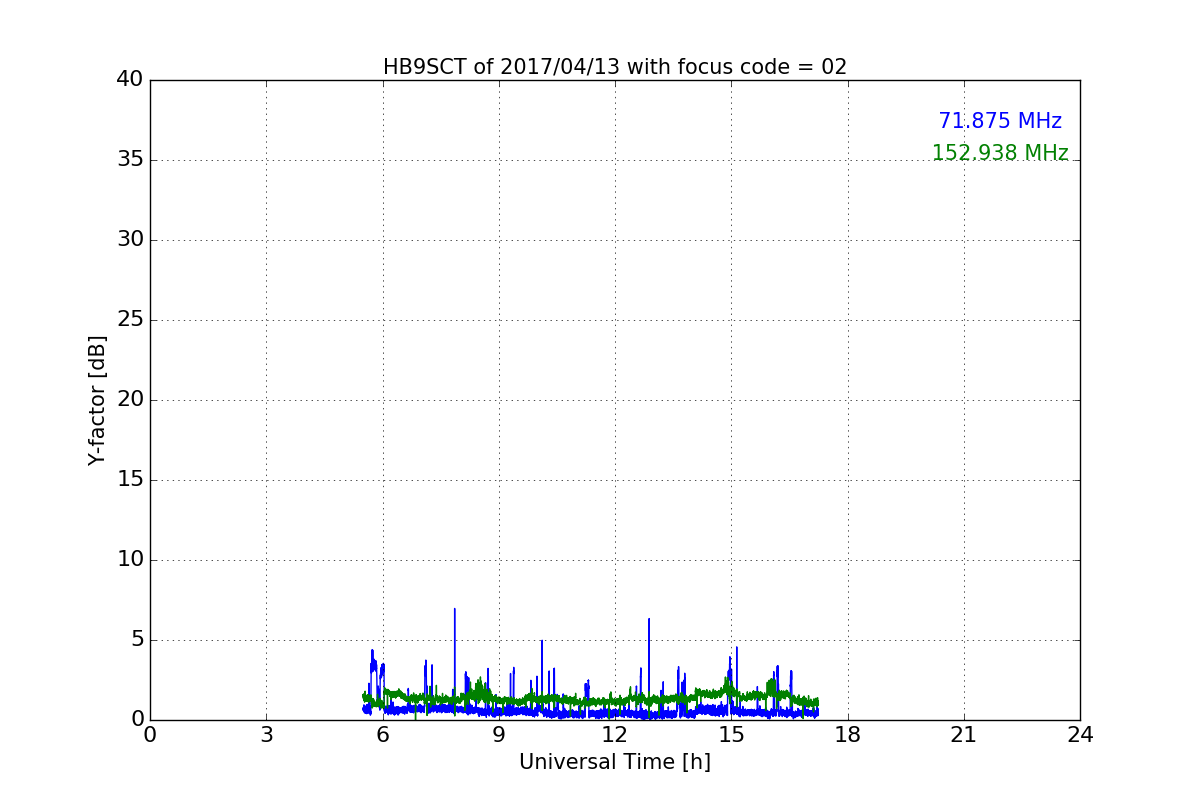Image resolution: width=1200 pixels, height=800 pixels.
Task: Click the x-axis tick label "21"
Action: 964,735
